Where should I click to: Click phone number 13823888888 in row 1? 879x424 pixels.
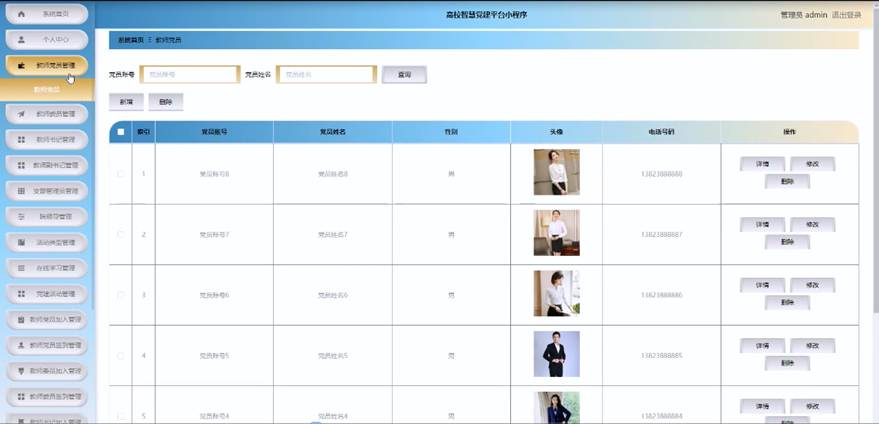tap(661, 174)
